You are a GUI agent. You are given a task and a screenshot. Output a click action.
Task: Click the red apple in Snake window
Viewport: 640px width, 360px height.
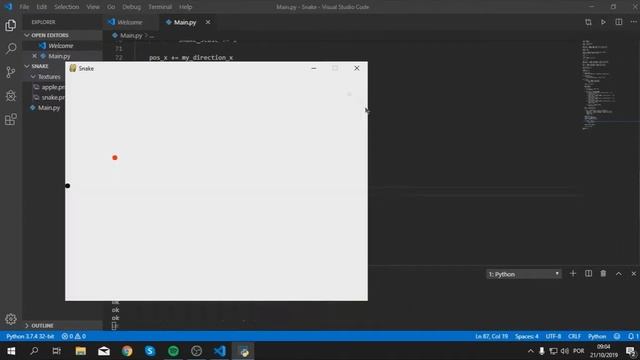[115, 158]
